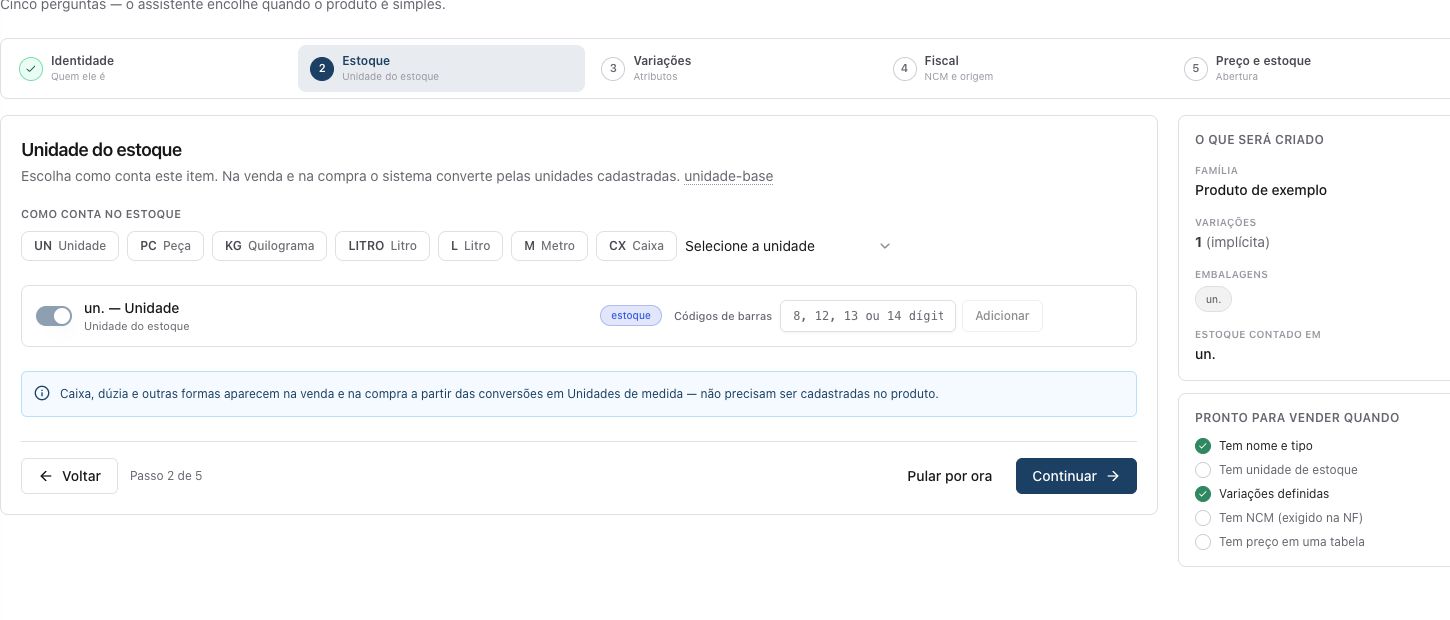The height and width of the screenshot is (620, 1450).
Task: Click the Identidade step checkmark icon
Action: click(x=31, y=68)
